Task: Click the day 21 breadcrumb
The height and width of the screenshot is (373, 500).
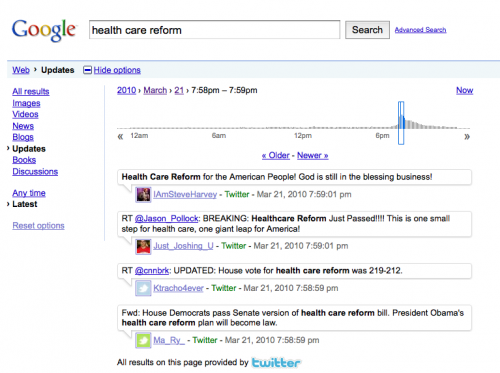Action: click(179, 90)
